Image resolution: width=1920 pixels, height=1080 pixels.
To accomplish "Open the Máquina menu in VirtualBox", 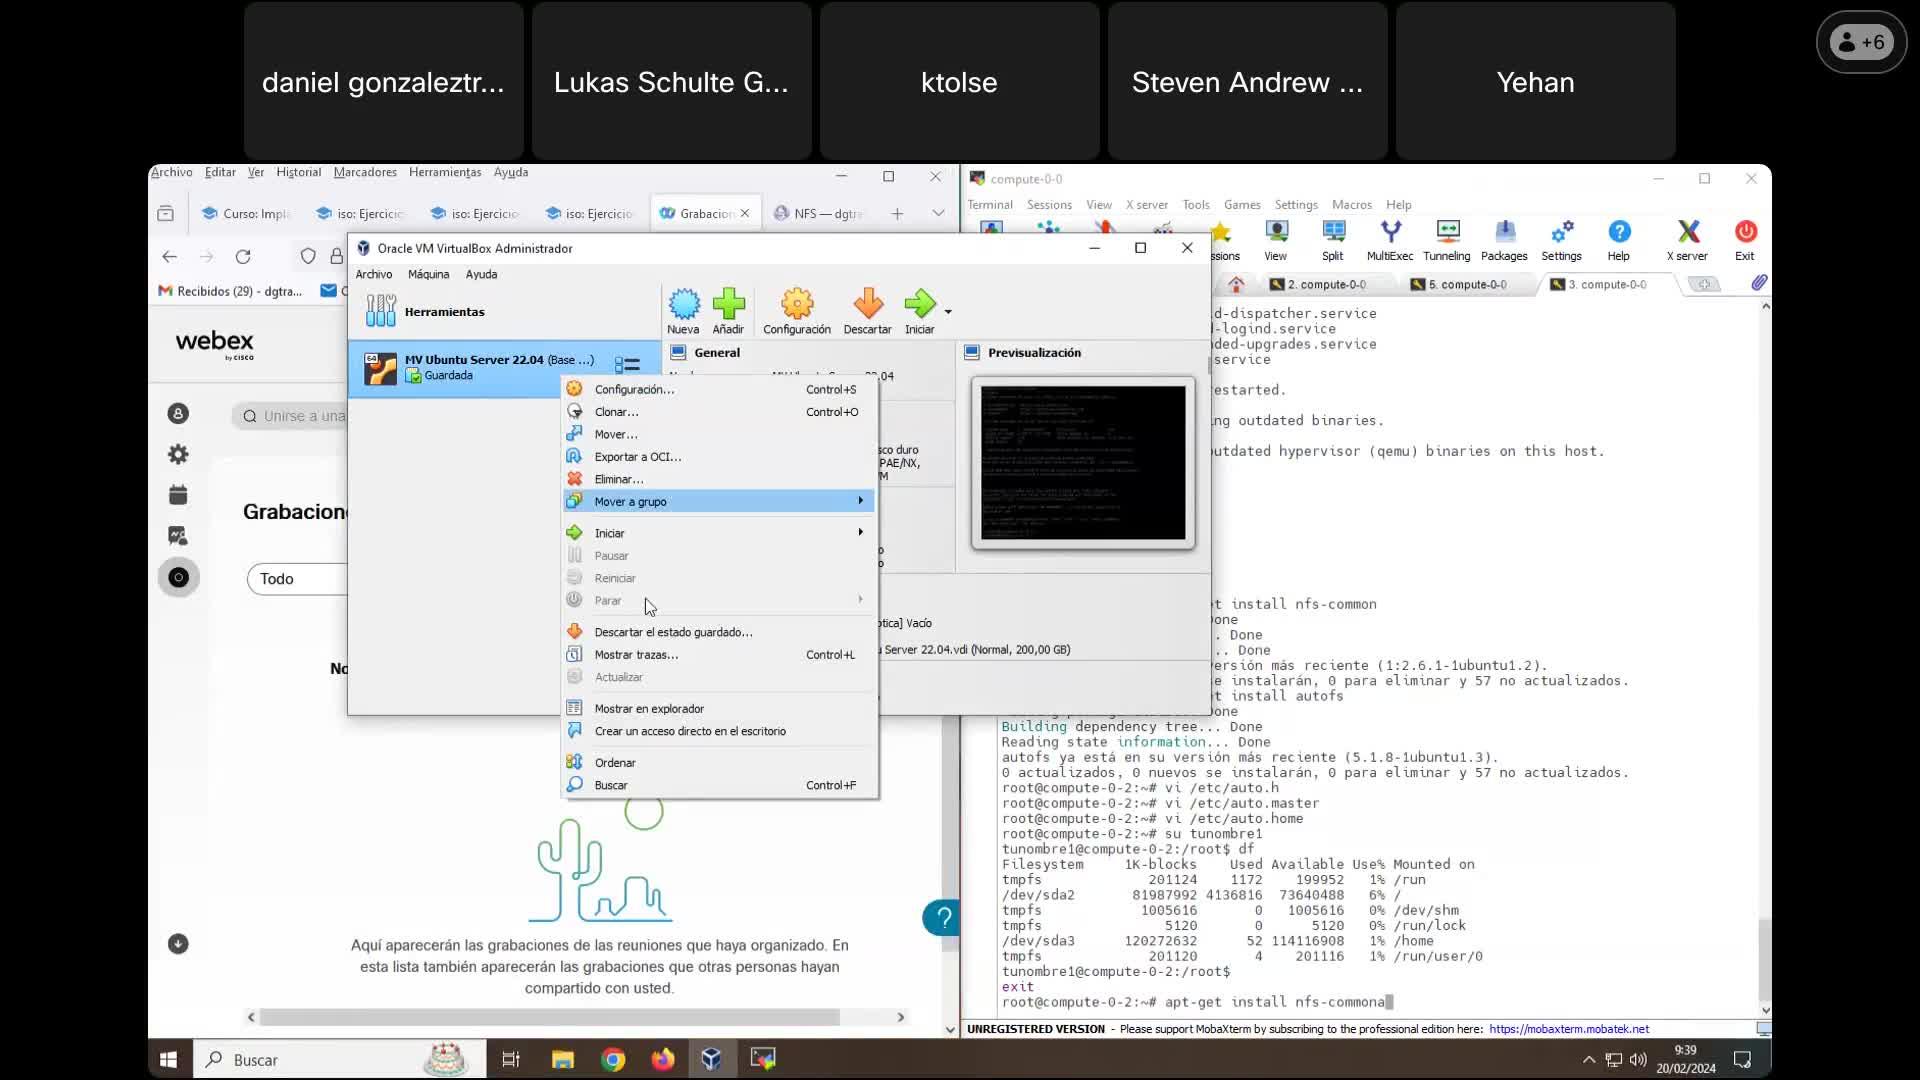I will tap(428, 274).
